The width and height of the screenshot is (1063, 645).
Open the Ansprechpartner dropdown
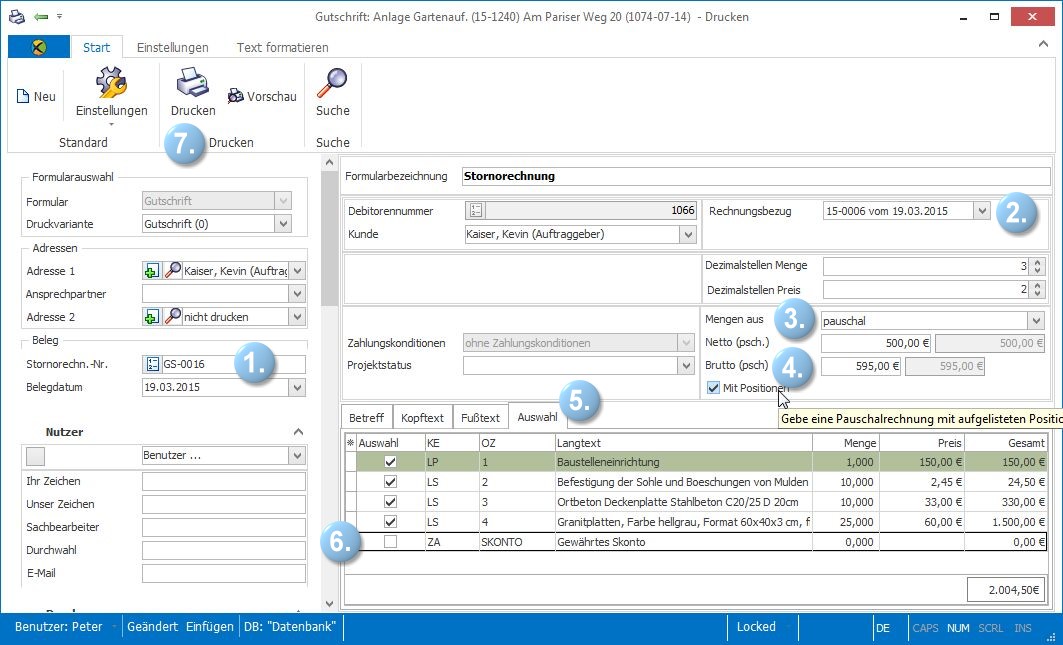coord(297,294)
